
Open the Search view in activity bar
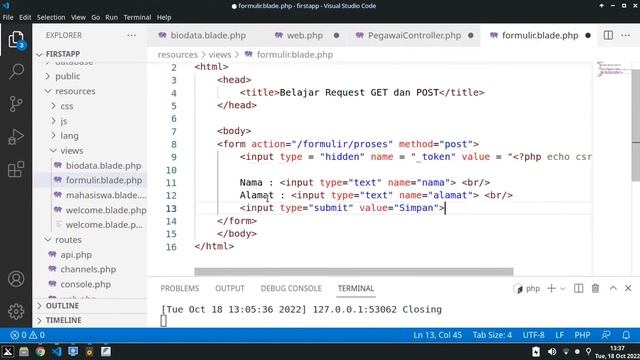(x=16, y=71)
